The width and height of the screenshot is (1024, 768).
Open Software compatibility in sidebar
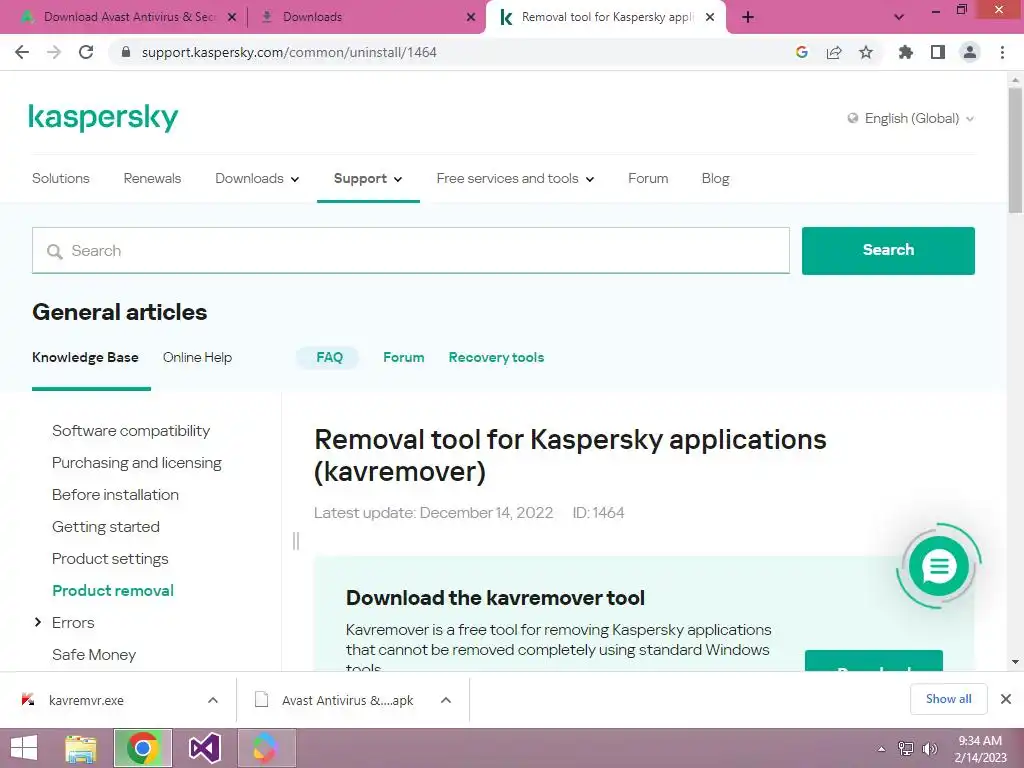click(131, 430)
